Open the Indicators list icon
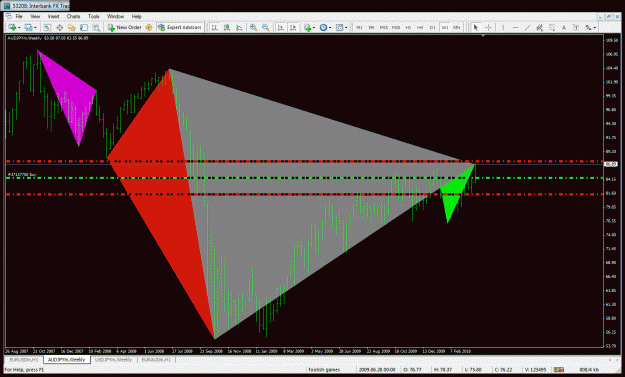625x377 pixels. [308, 27]
